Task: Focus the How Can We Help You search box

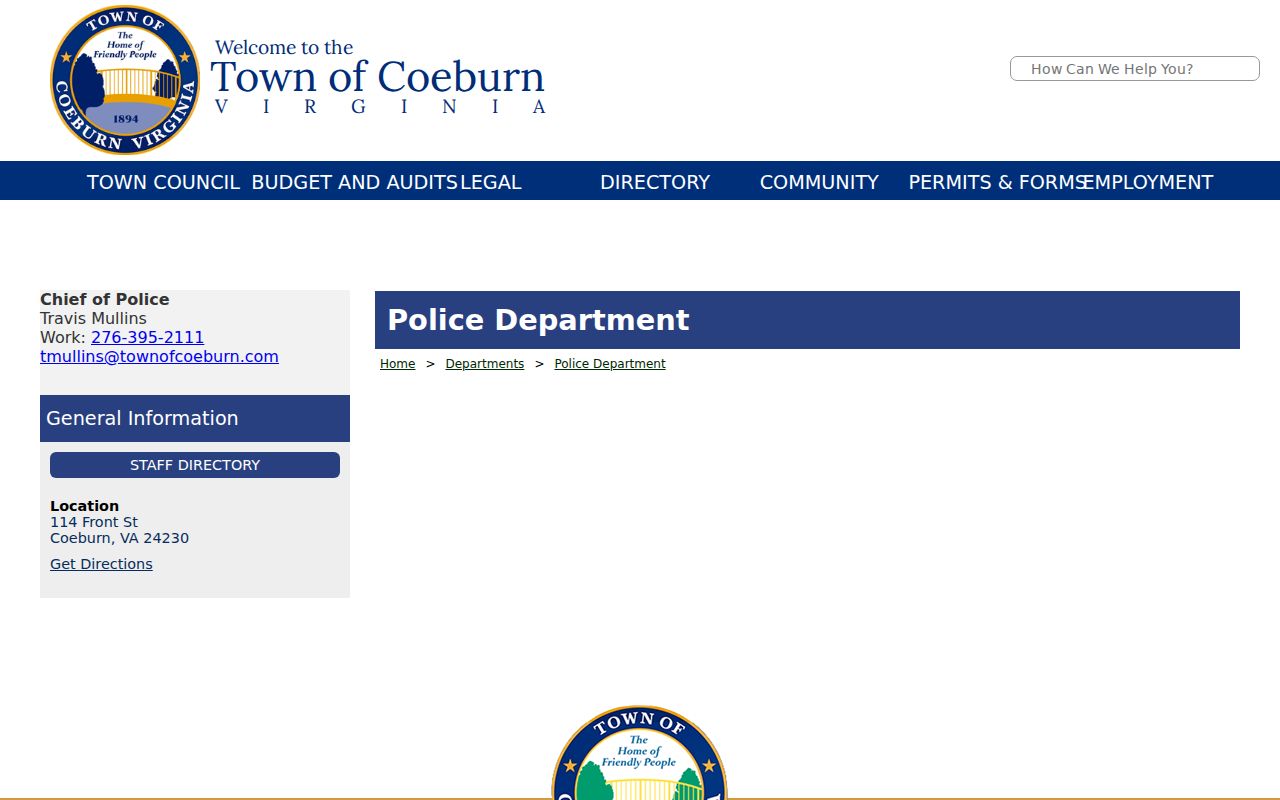Action: click(1134, 69)
